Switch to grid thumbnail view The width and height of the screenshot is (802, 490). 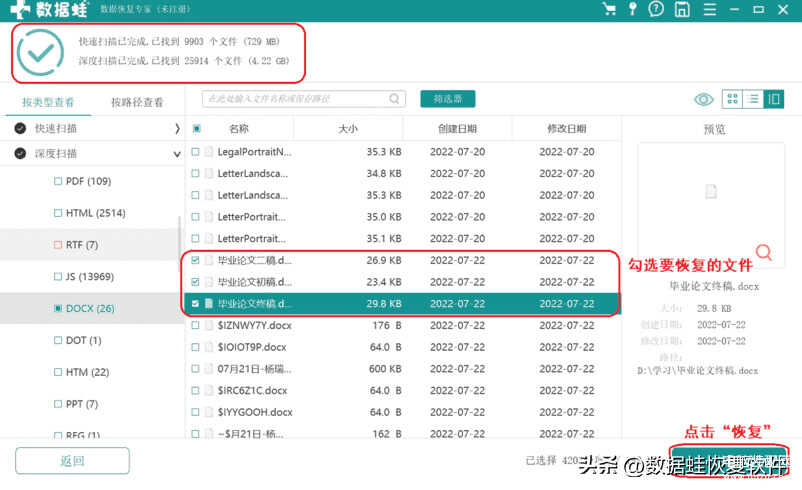(732, 99)
